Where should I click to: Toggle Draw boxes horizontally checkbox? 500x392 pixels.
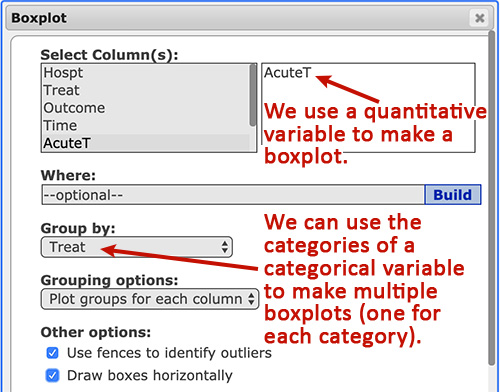pos(52,375)
